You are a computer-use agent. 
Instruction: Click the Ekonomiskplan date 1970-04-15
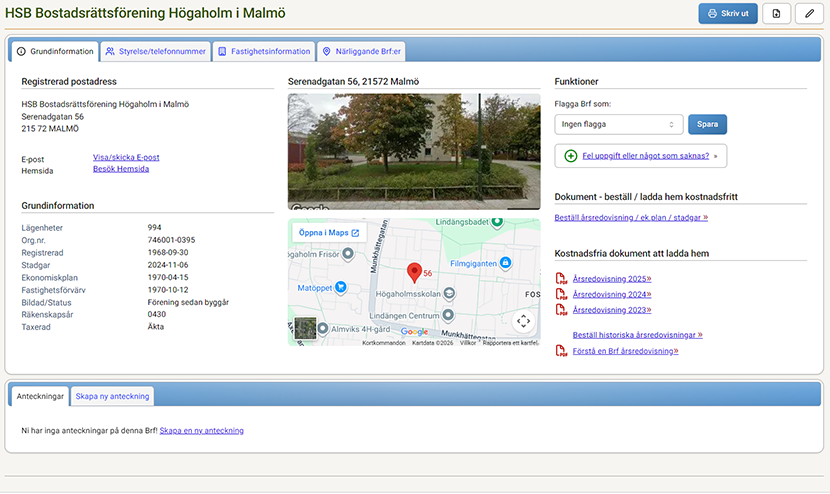click(168, 277)
